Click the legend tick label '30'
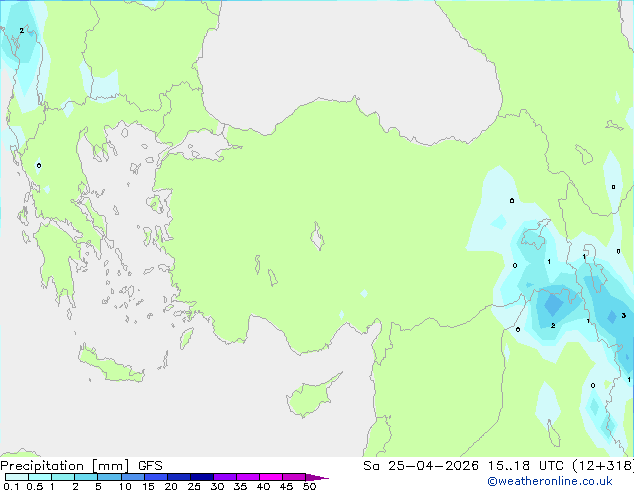This screenshot has width=634, height=490. pyautogui.click(x=217, y=486)
